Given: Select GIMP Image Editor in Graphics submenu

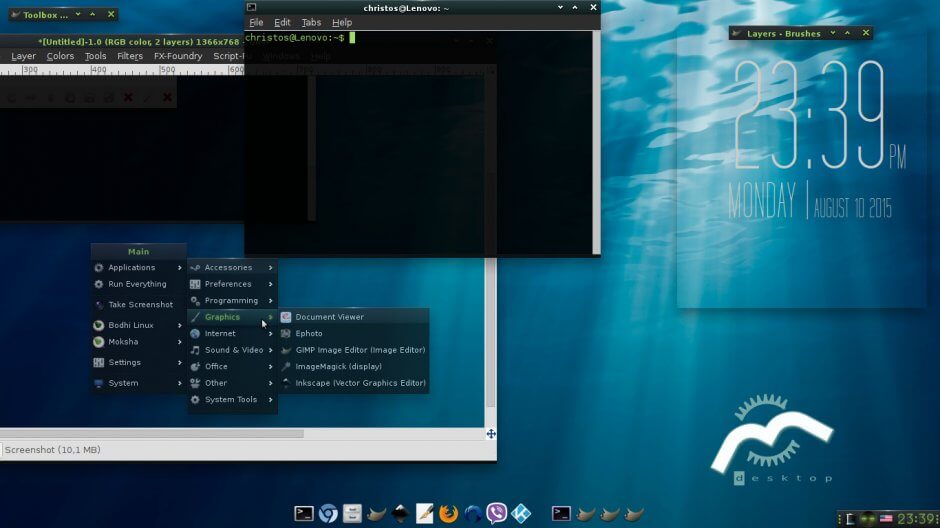Looking at the screenshot, I should 354,350.
